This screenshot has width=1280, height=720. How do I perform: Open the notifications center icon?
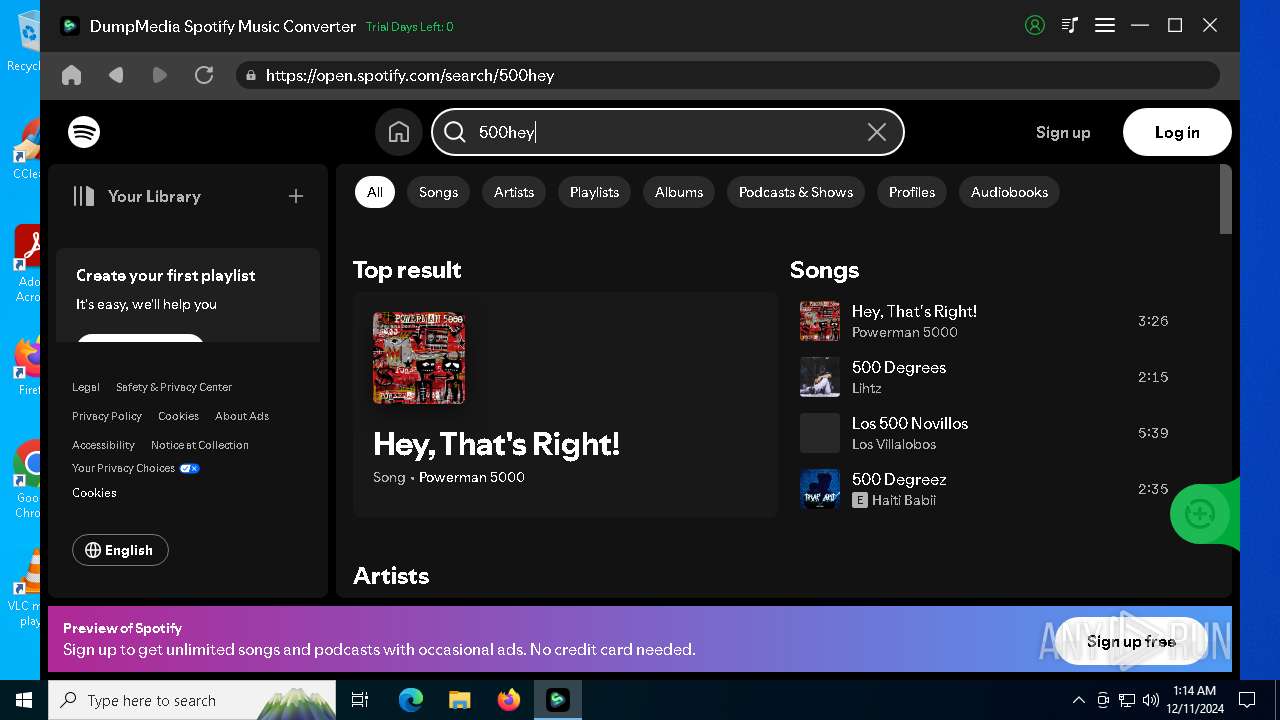[x=1247, y=700]
